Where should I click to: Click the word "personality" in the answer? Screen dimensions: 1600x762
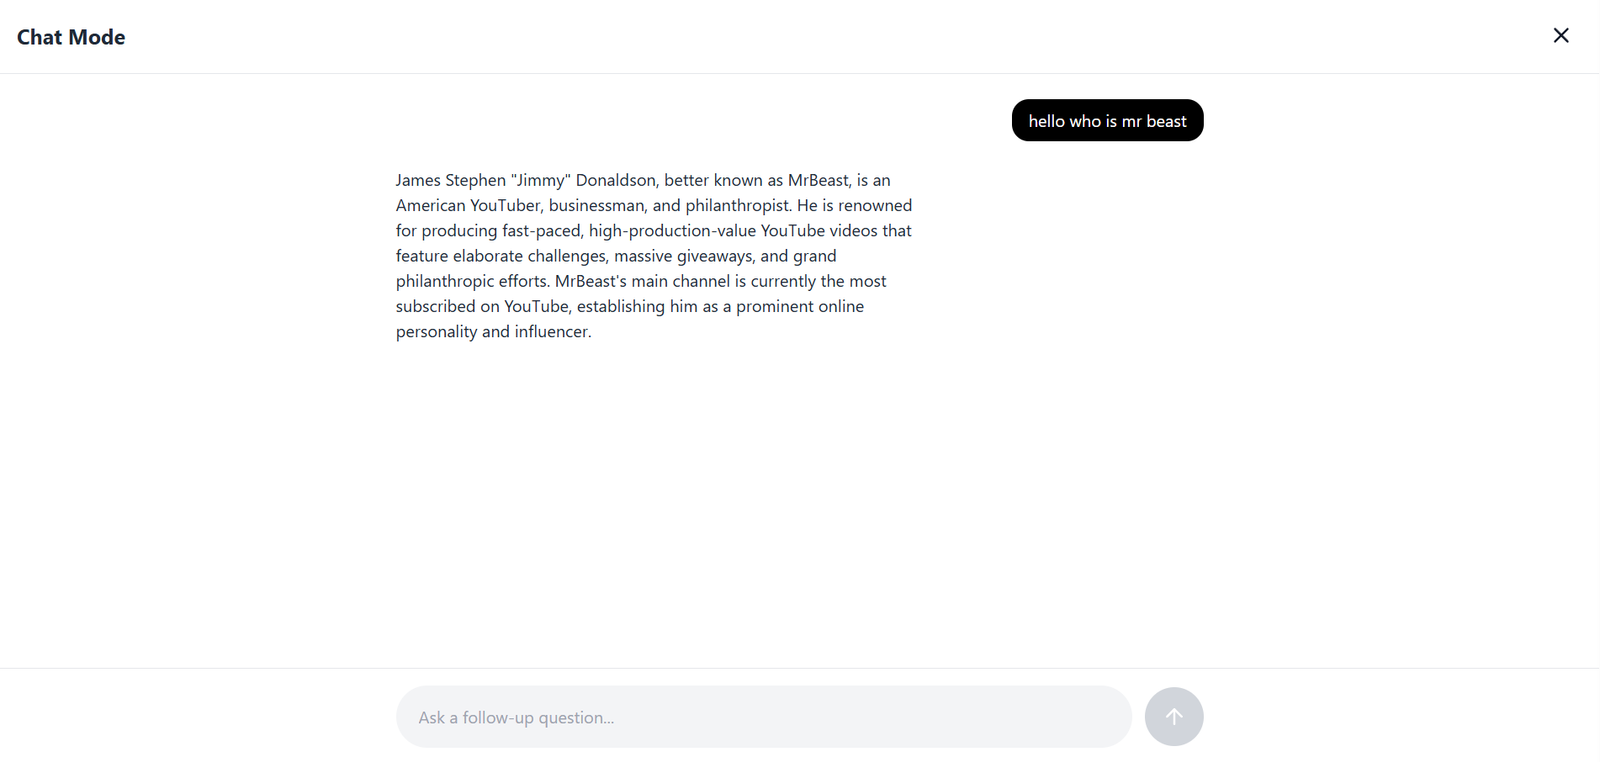coord(436,331)
